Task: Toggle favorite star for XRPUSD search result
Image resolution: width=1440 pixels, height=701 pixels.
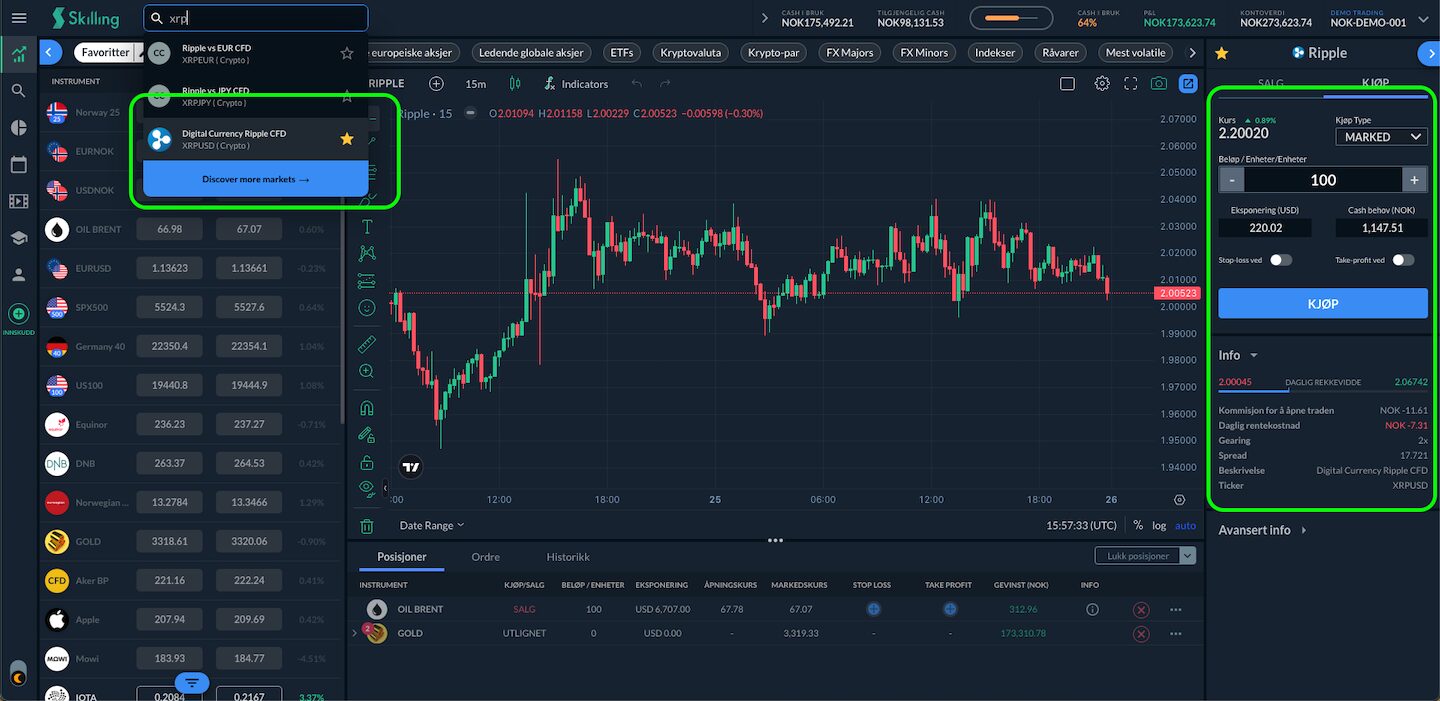Action: point(347,139)
